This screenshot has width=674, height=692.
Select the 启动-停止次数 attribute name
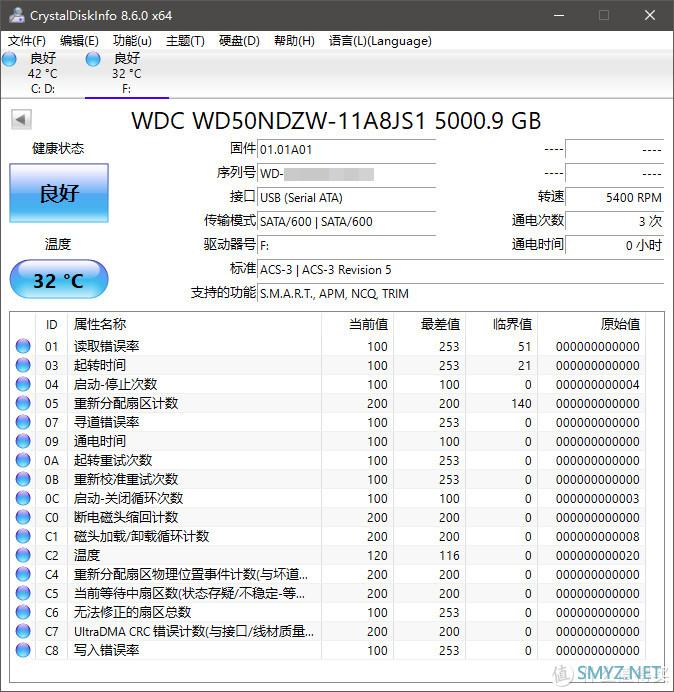(115, 384)
